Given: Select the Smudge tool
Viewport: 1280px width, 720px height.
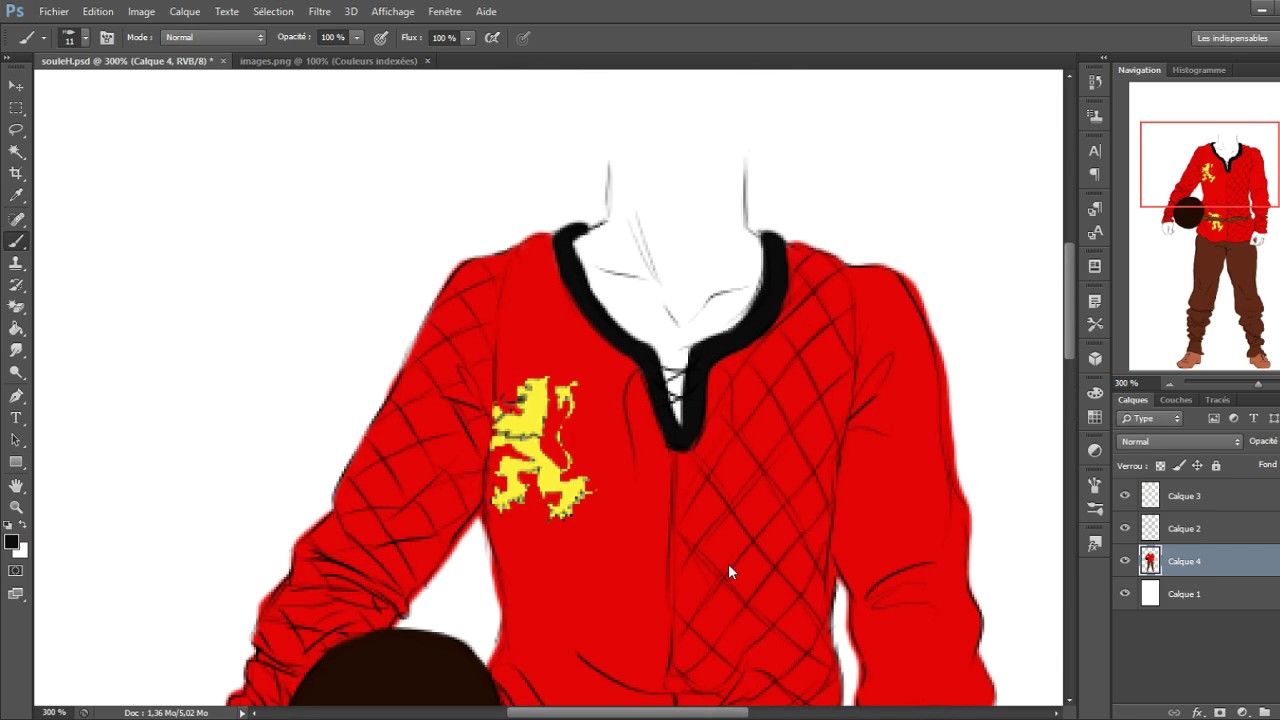Looking at the screenshot, I should [16, 351].
